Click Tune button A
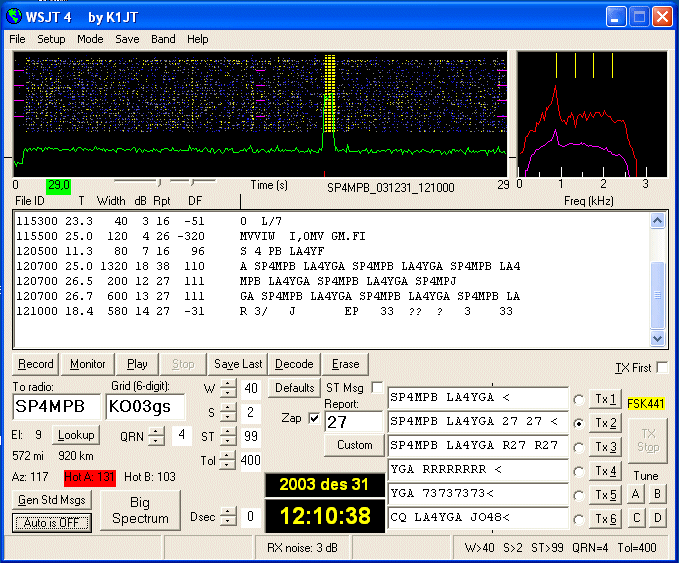Viewport: 679px width, 563px height. (636, 494)
